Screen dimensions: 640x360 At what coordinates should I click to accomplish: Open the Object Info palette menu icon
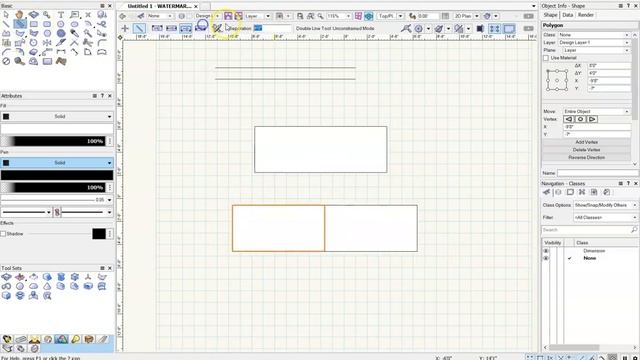(620, 6)
